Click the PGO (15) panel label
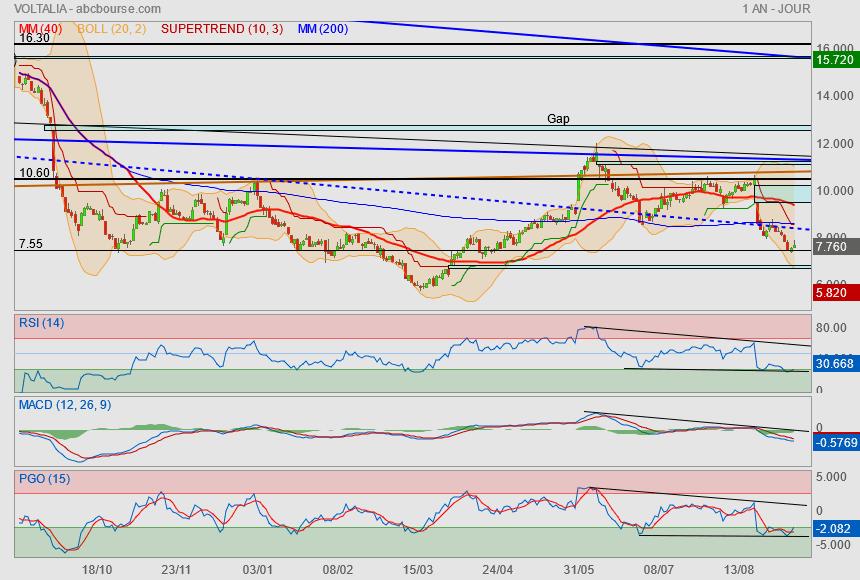The height and width of the screenshot is (580, 860). [44, 478]
